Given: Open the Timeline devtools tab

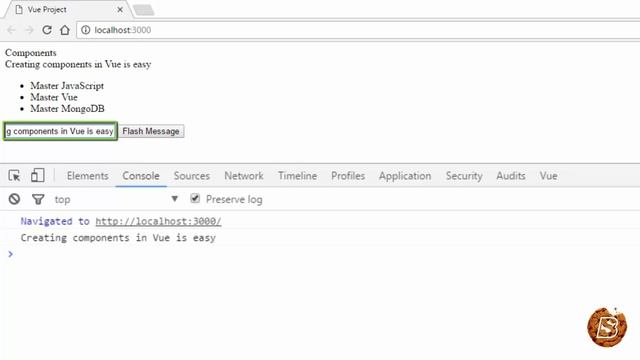Looking at the screenshot, I should point(298,176).
